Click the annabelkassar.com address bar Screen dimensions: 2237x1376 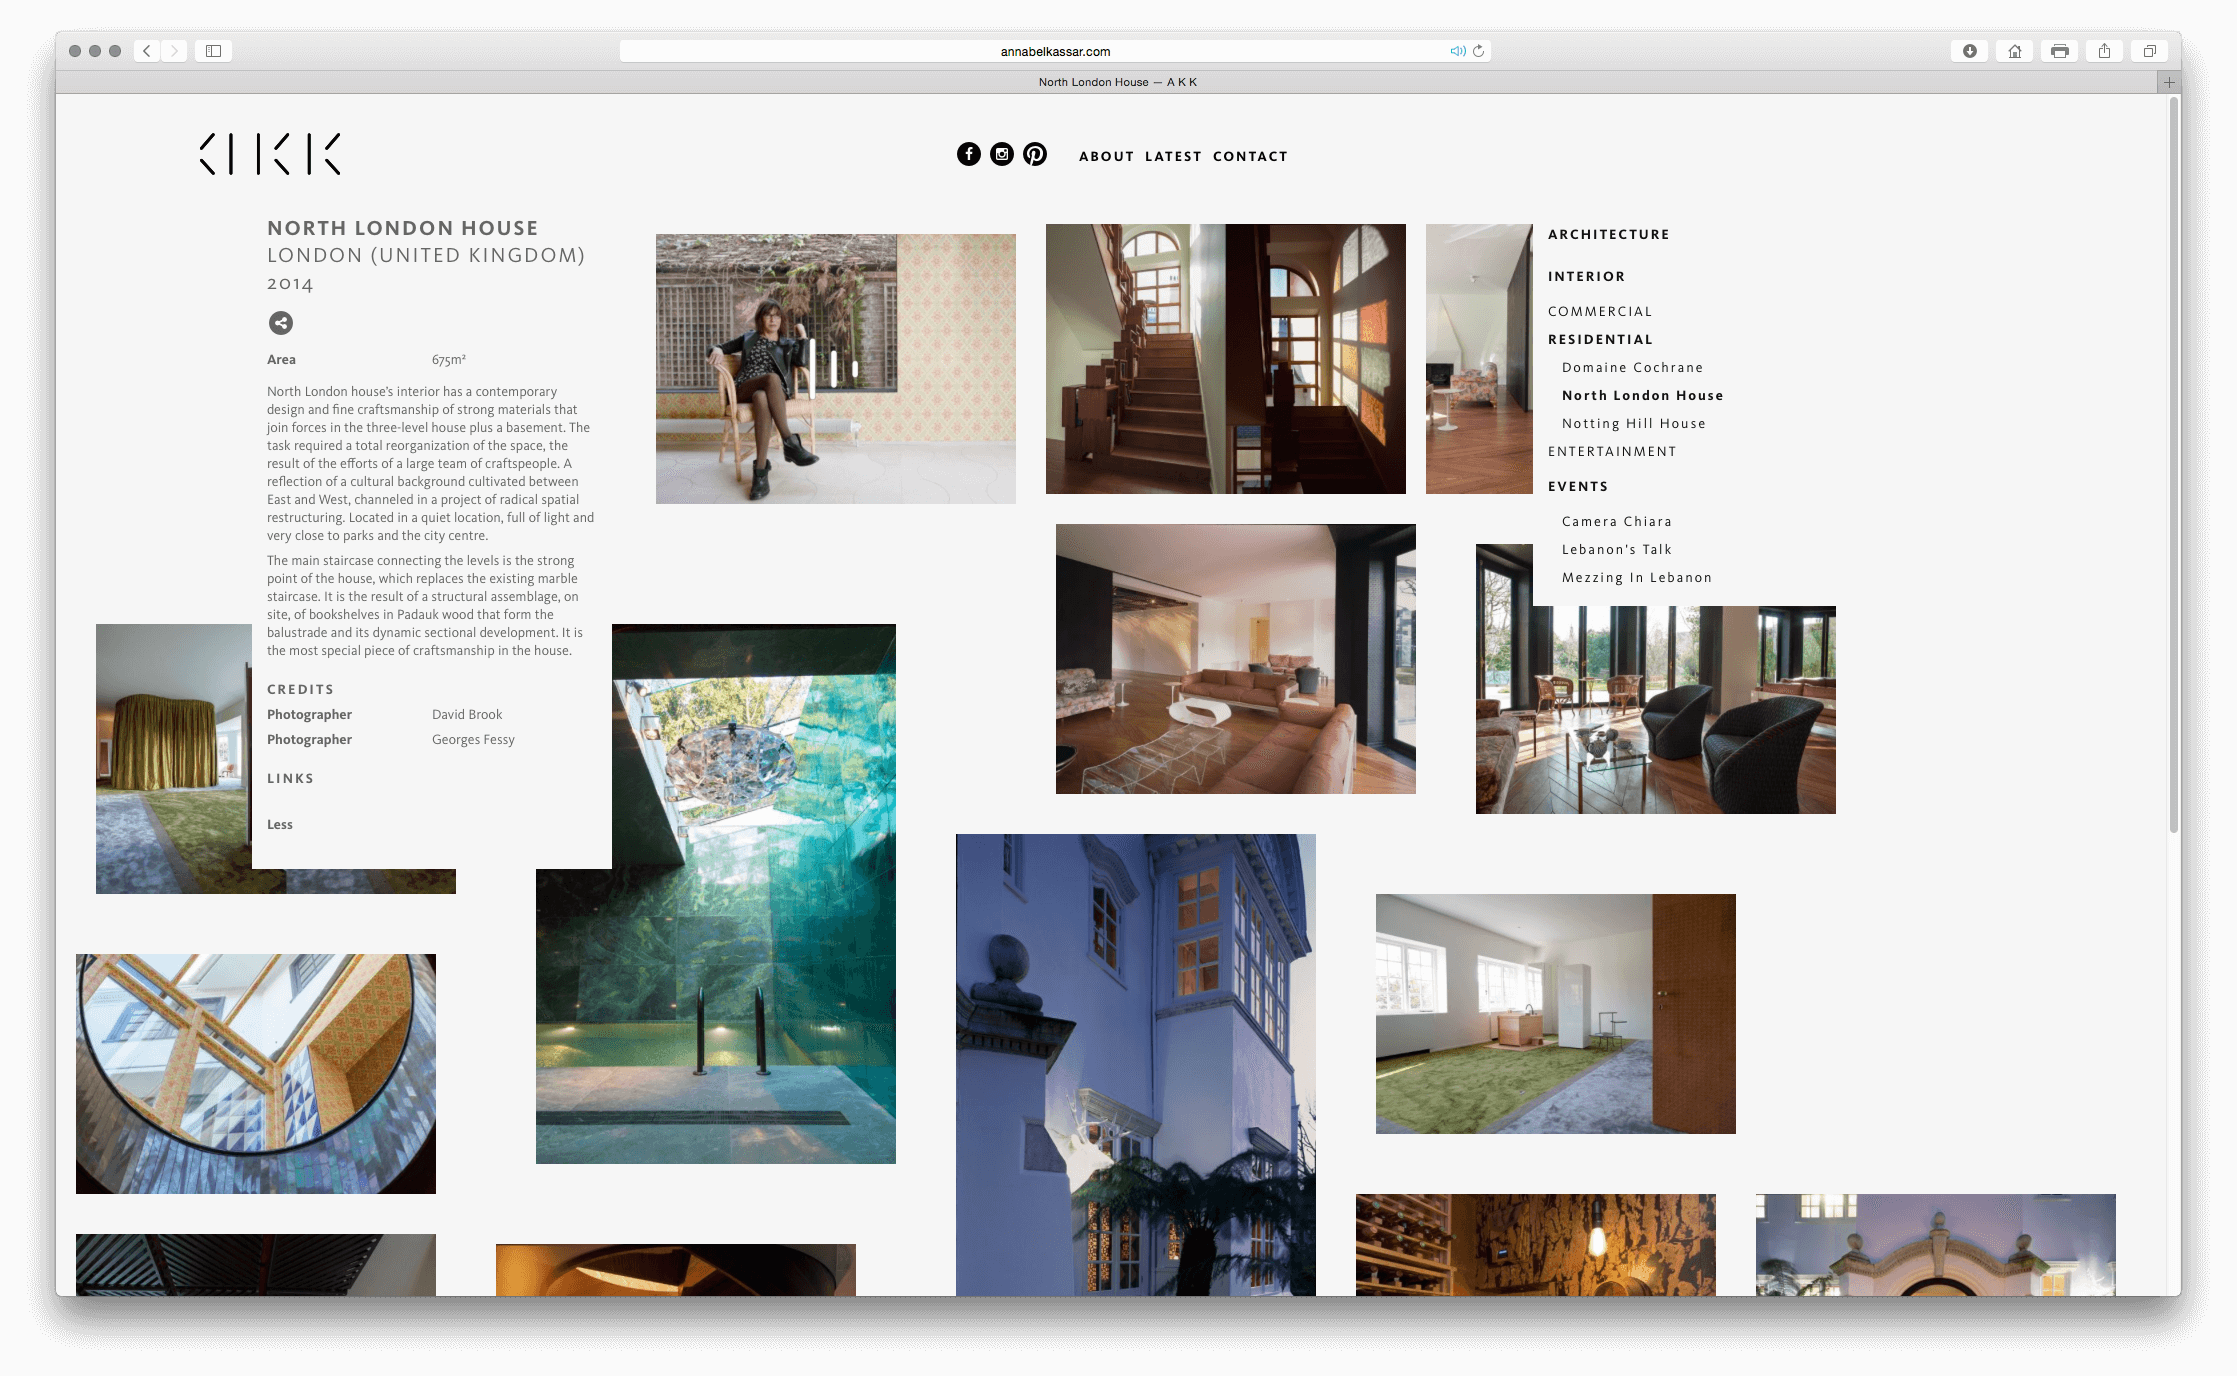[x=1055, y=51]
